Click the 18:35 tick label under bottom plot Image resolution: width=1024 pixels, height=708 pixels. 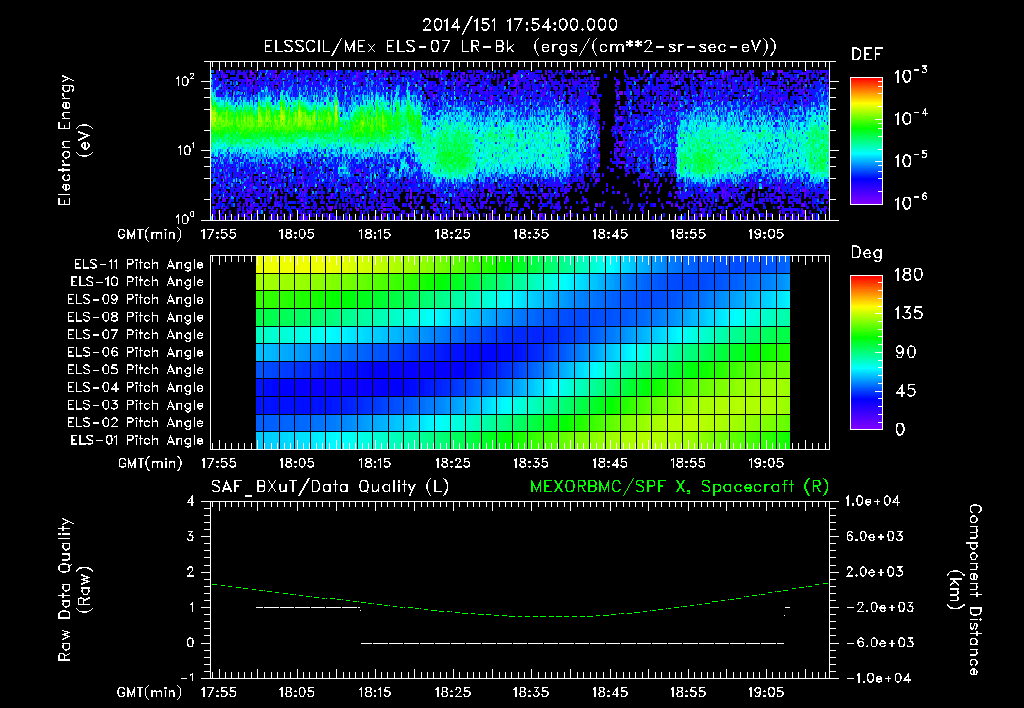(x=531, y=692)
